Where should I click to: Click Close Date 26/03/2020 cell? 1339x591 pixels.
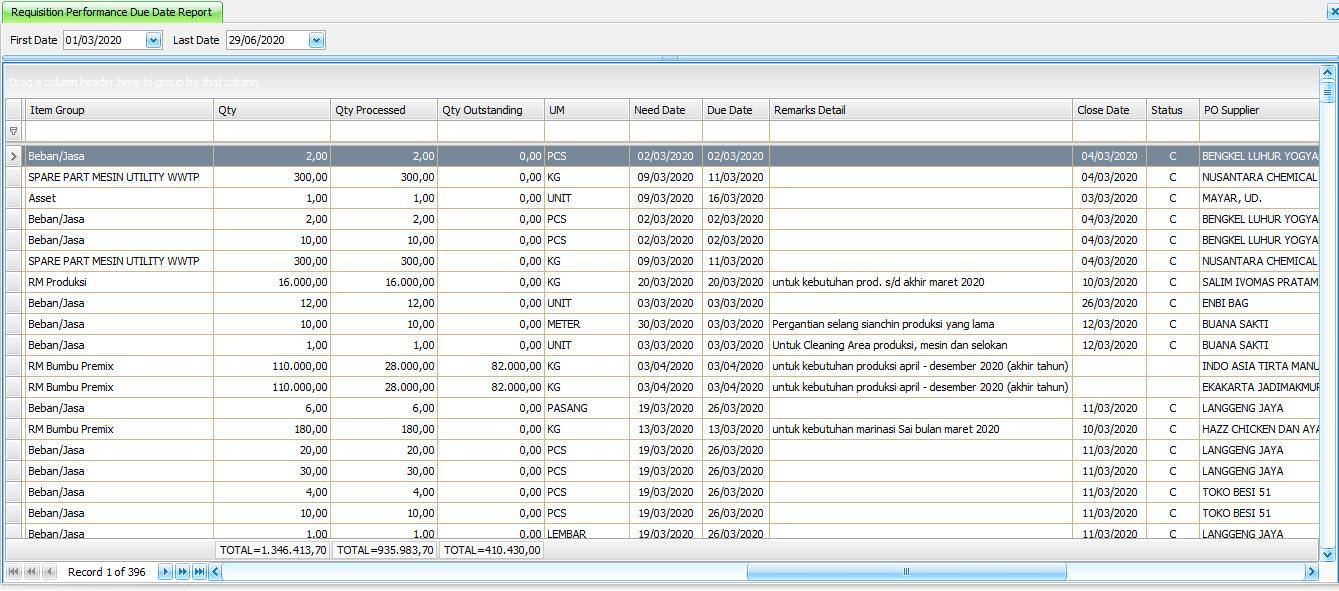click(1110, 303)
